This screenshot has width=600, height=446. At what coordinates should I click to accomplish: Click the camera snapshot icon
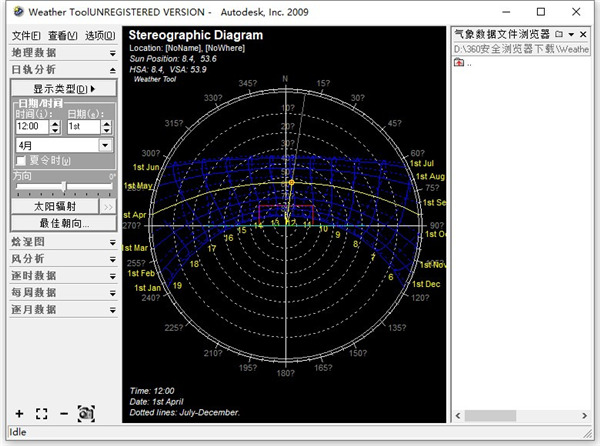coord(86,413)
